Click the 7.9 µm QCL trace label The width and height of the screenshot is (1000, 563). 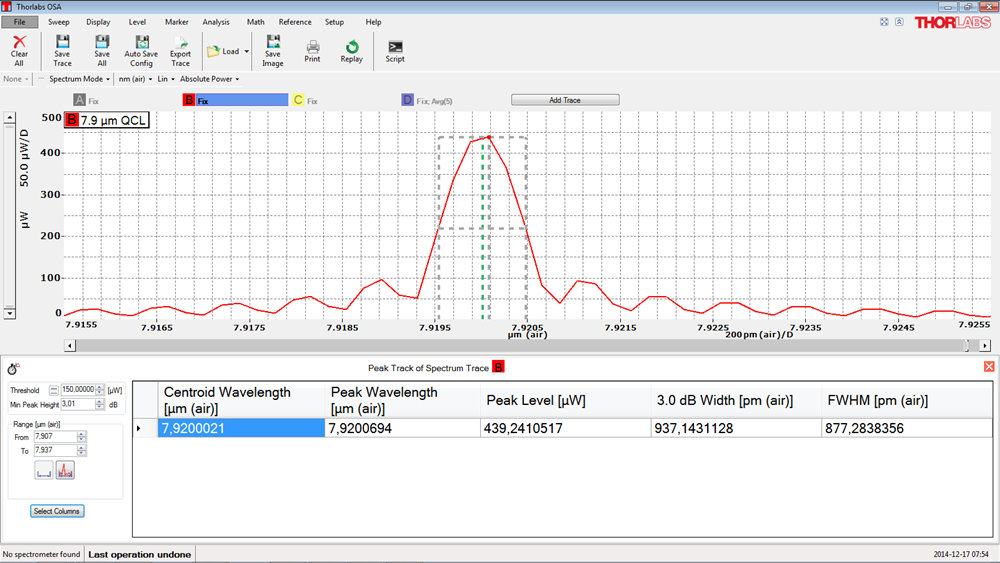click(x=107, y=120)
